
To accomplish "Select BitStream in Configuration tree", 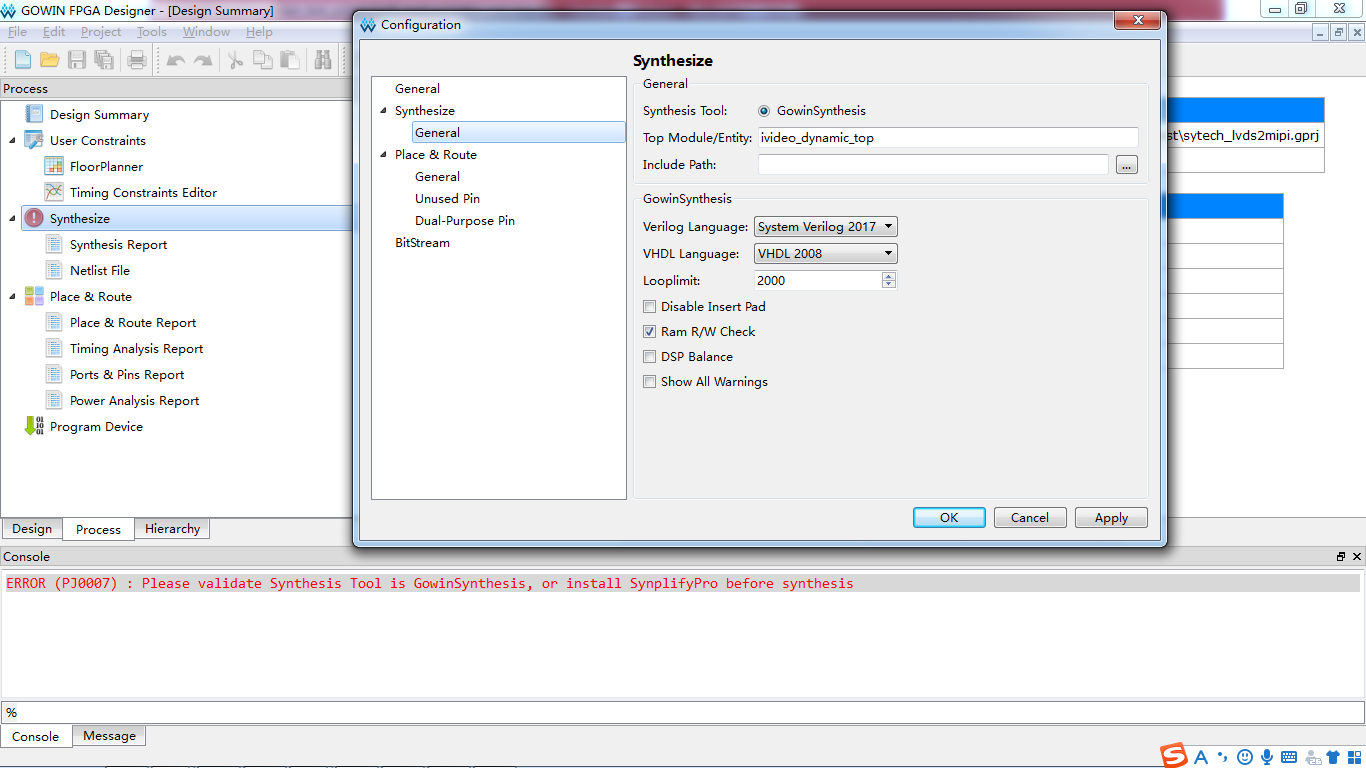I will 422,243.
